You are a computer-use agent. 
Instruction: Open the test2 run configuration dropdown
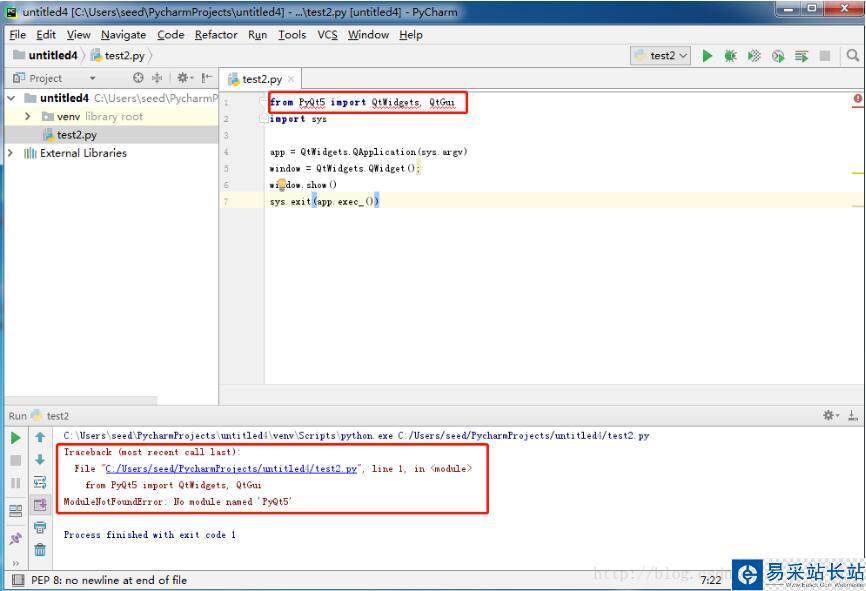(662, 56)
